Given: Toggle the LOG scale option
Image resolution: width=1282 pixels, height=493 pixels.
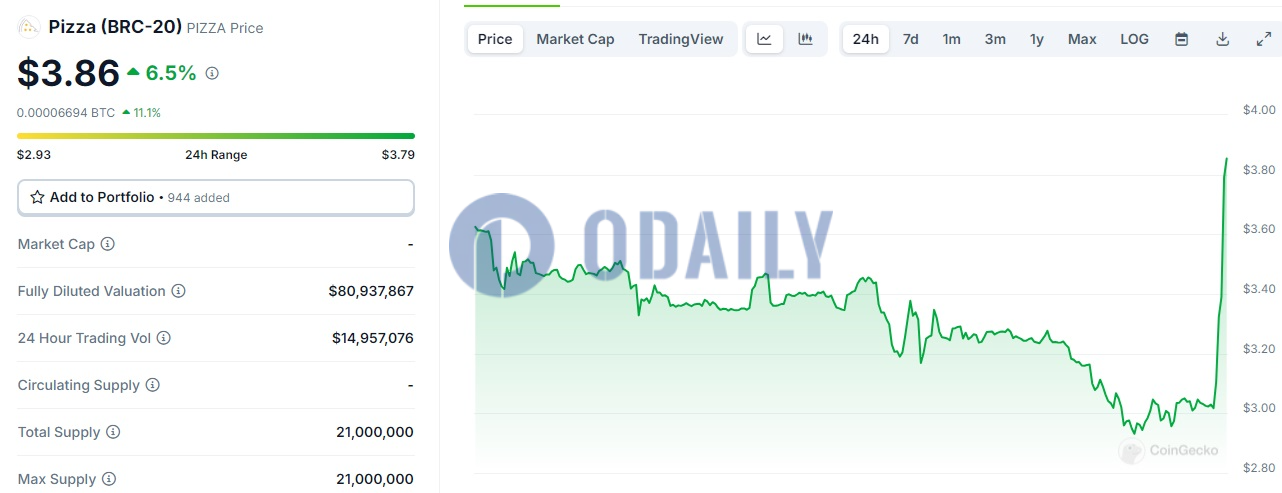Looking at the screenshot, I should 1134,39.
